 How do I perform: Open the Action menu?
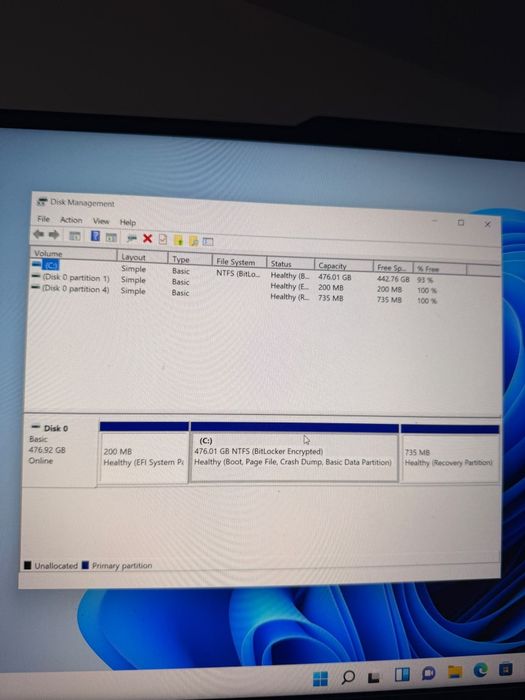click(71, 220)
